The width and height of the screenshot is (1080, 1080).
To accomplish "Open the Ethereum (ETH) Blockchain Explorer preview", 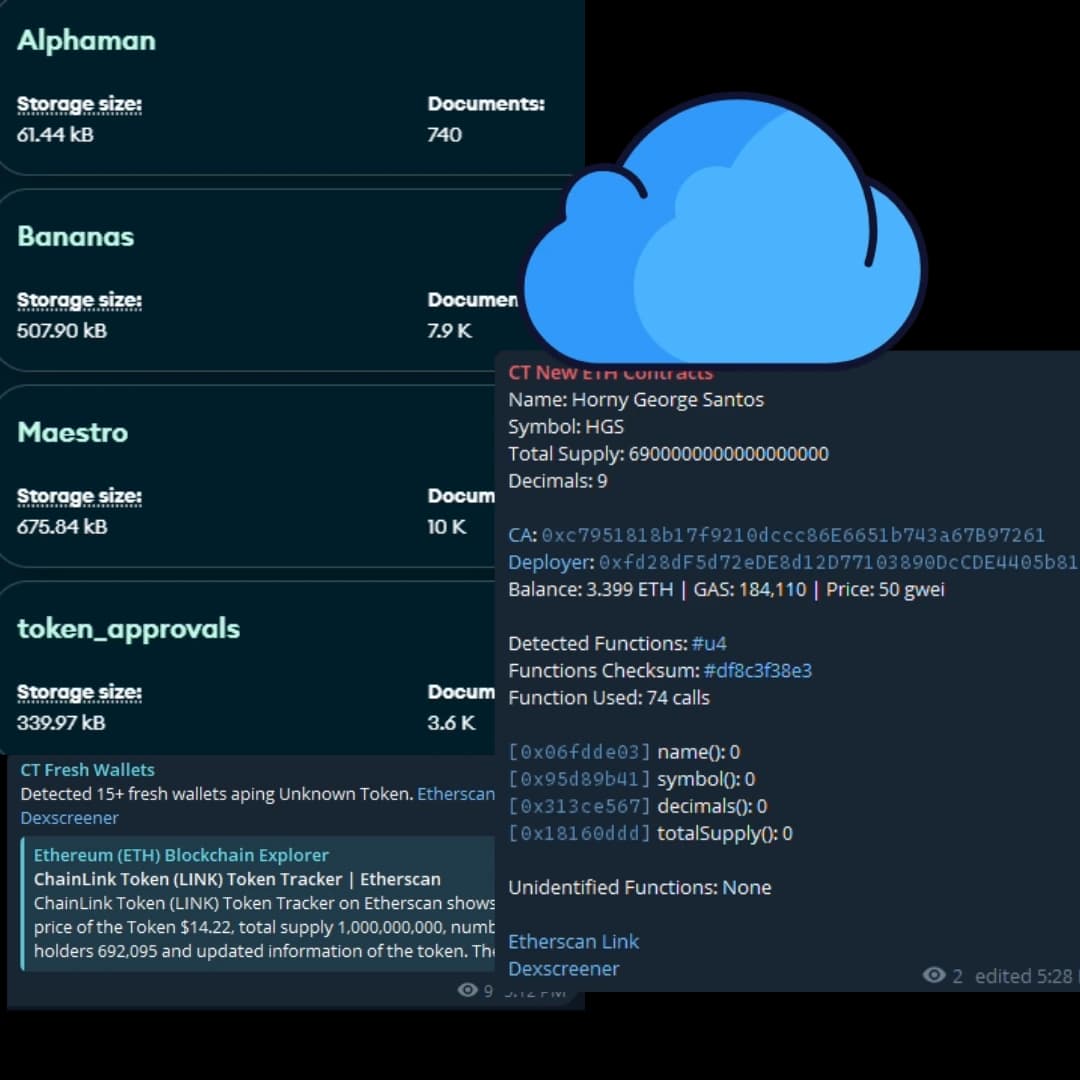I will click(181, 855).
